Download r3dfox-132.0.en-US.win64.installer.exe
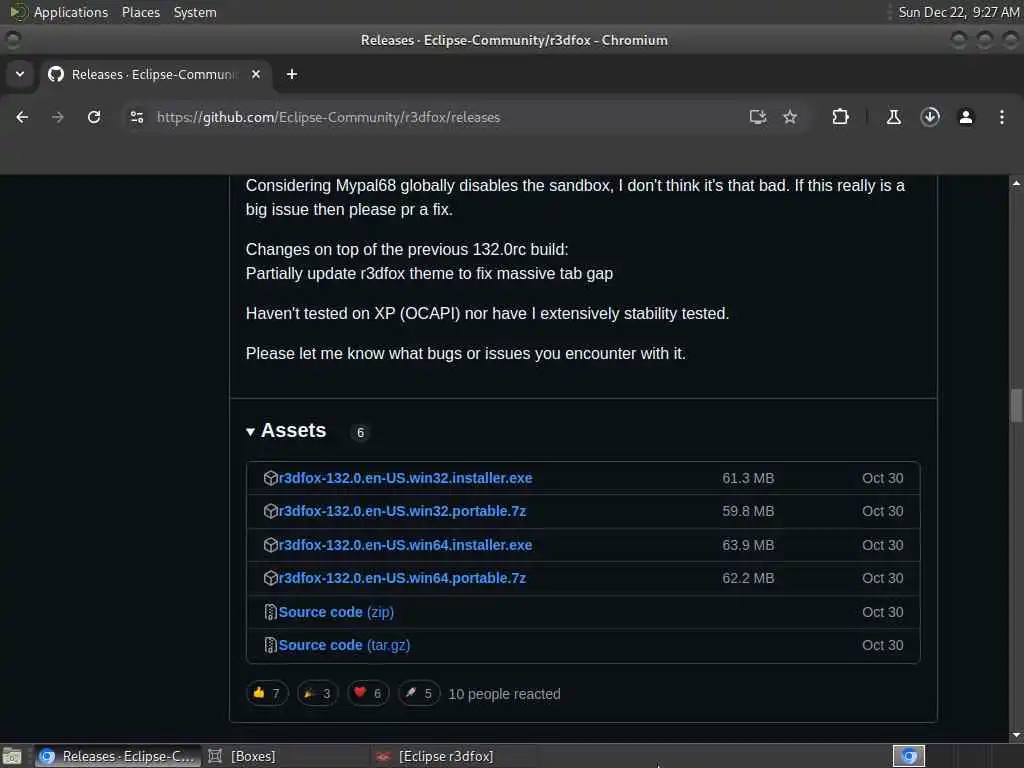This screenshot has width=1024, height=768. [405, 545]
